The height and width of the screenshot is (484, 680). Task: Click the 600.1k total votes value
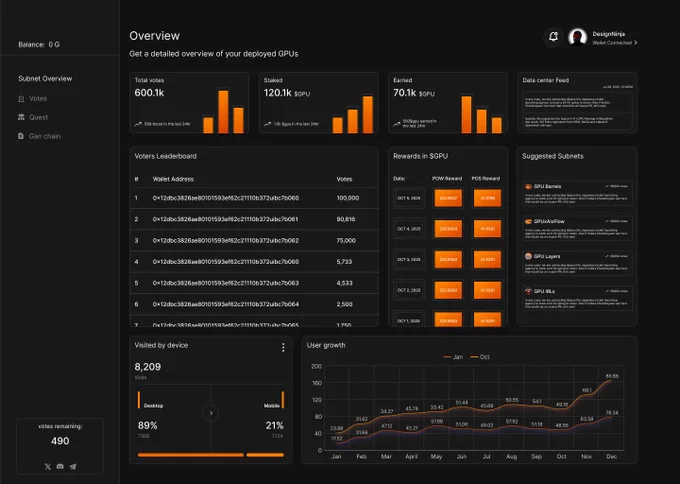pyautogui.click(x=149, y=93)
